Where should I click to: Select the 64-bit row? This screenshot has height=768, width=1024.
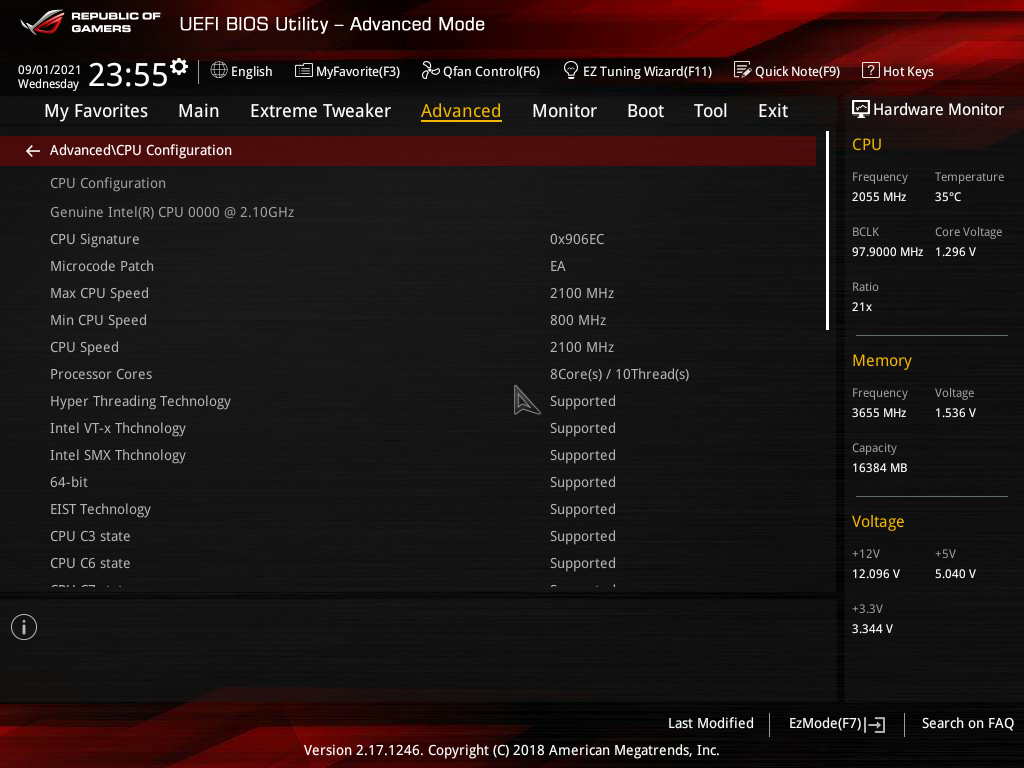408,482
